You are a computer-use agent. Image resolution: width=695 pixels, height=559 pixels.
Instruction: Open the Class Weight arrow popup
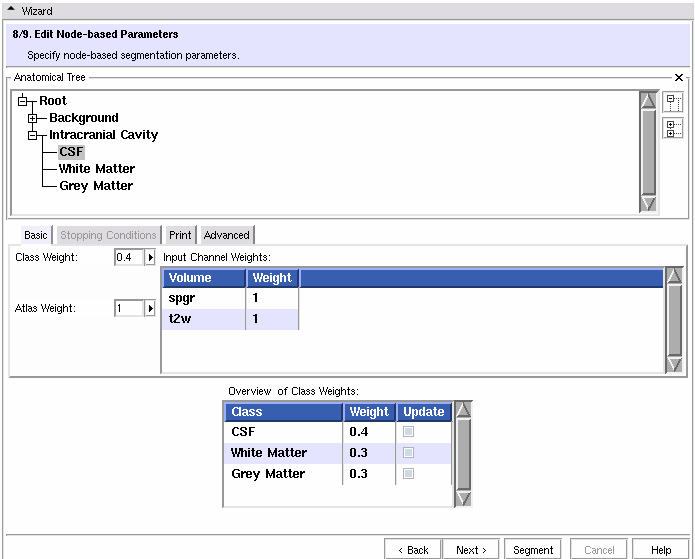pos(151,258)
